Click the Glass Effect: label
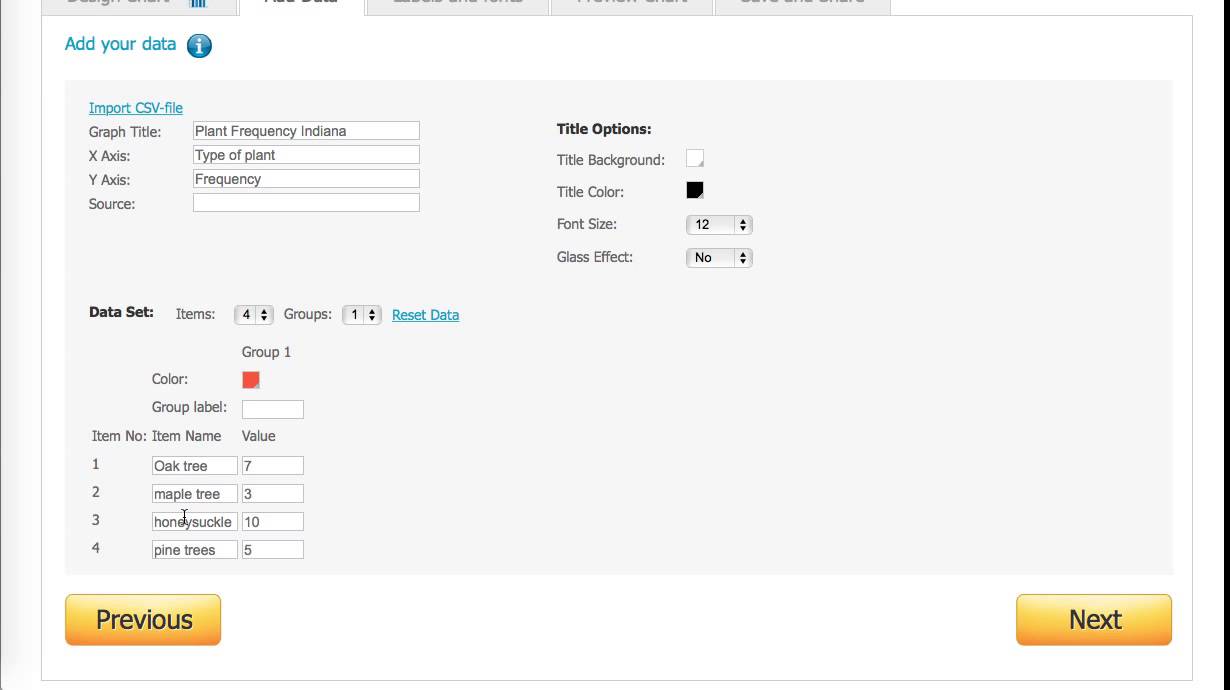Image resolution: width=1230 pixels, height=690 pixels. (595, 257)
